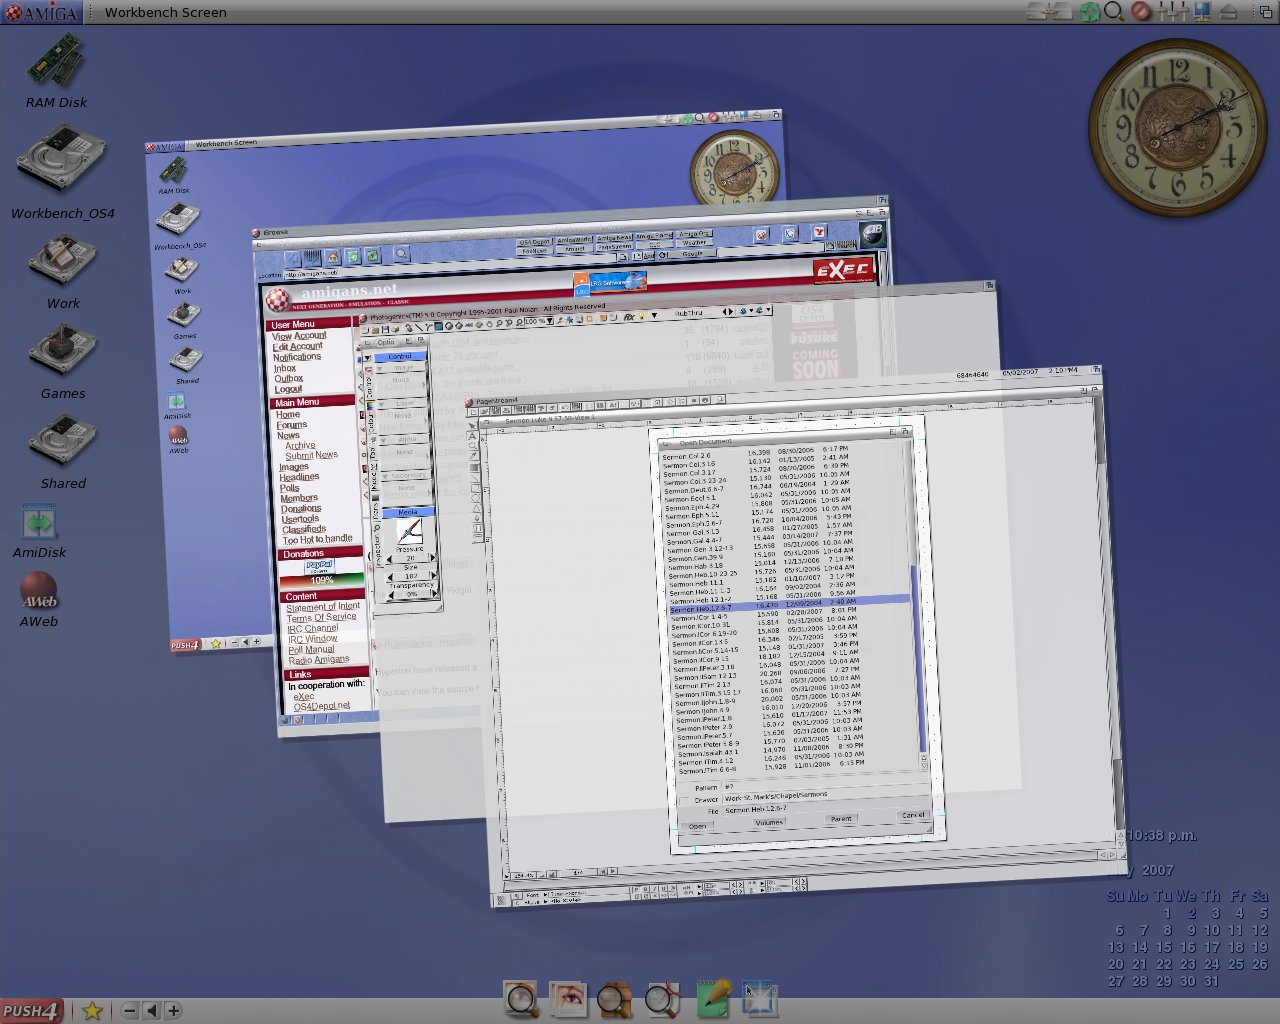Image resolution: width=1280 pixels, height=1024 pixels.
Task: Open the Headlines link in Main Menu
Action: click(299, 477)
